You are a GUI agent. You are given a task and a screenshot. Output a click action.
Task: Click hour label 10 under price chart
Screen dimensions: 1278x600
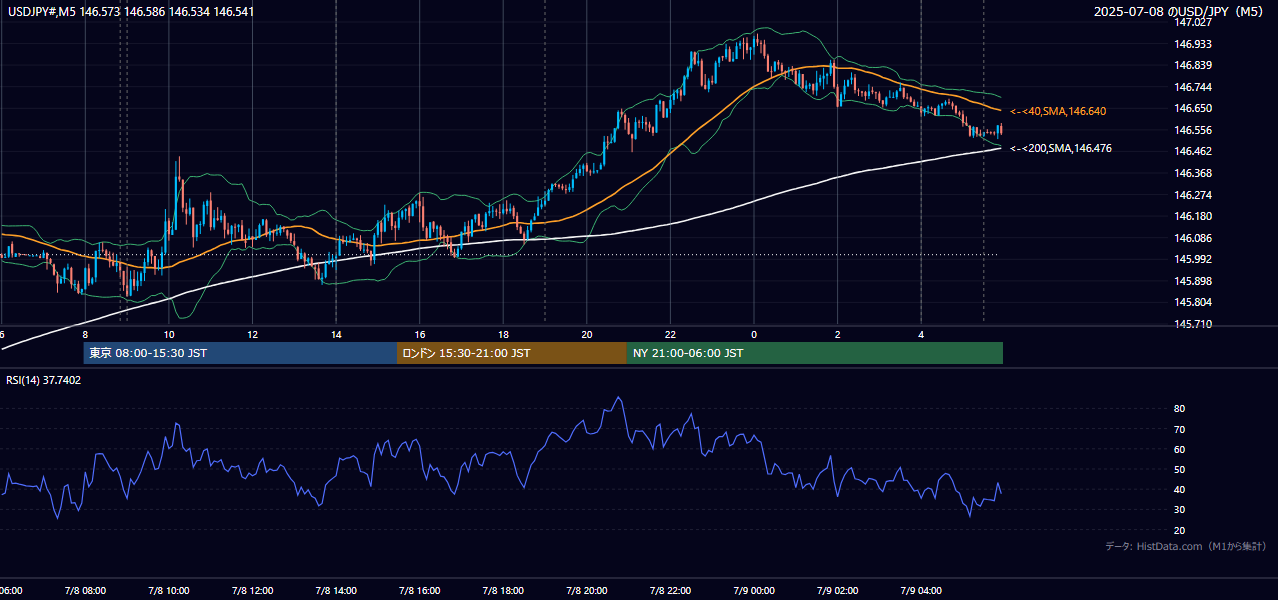pos(169,334)
